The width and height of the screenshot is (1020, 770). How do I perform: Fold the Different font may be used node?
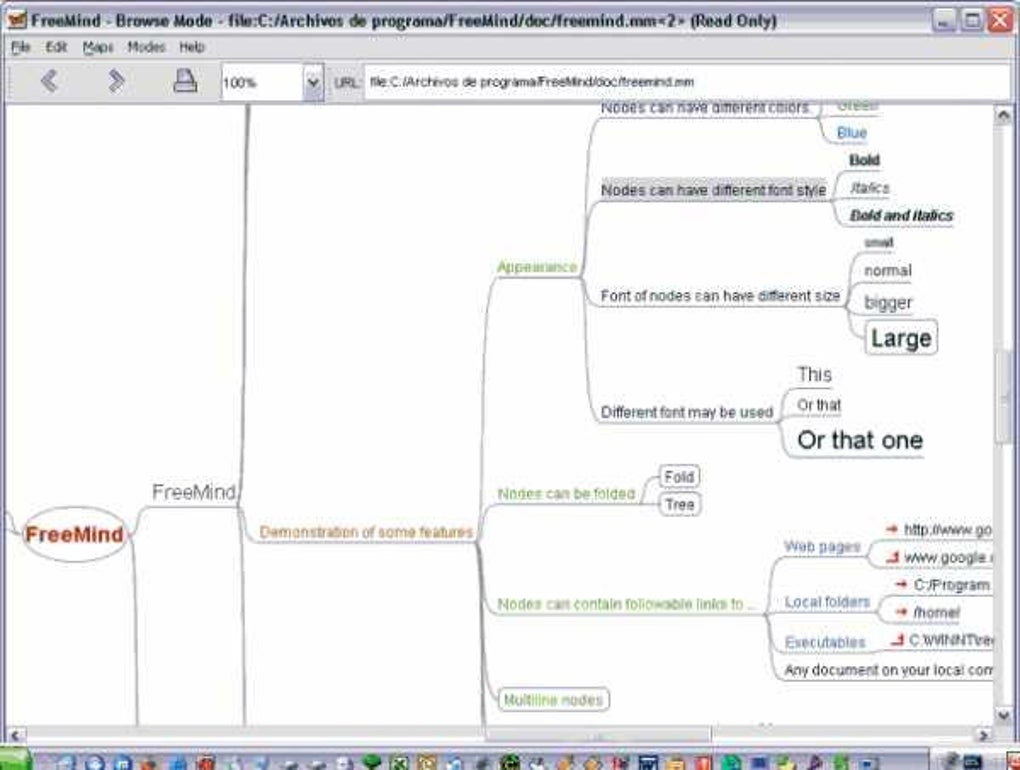[687, 412]
